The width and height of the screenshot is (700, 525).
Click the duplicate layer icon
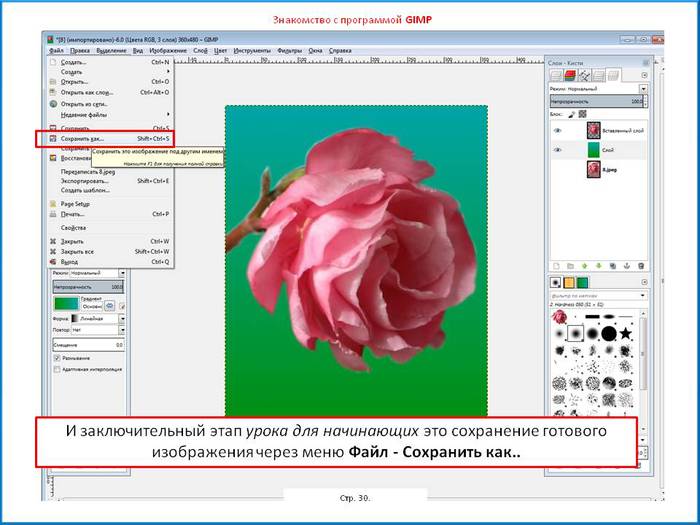tap(613, 266)
